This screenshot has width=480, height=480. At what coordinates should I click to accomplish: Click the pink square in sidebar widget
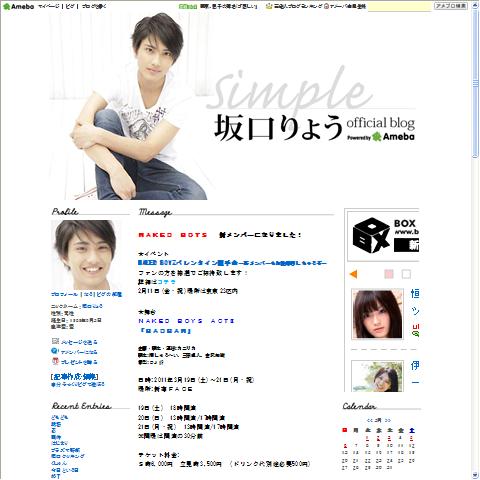tap(389, 274)
